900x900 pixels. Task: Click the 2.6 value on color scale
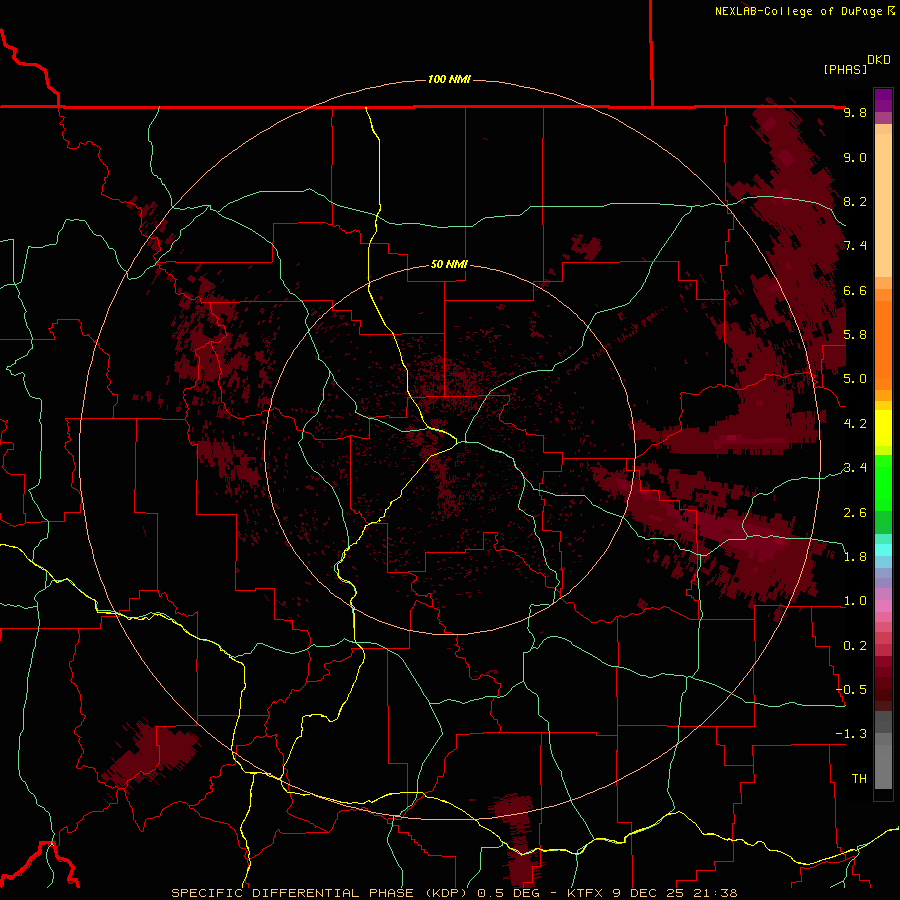(x=855, y=513)
